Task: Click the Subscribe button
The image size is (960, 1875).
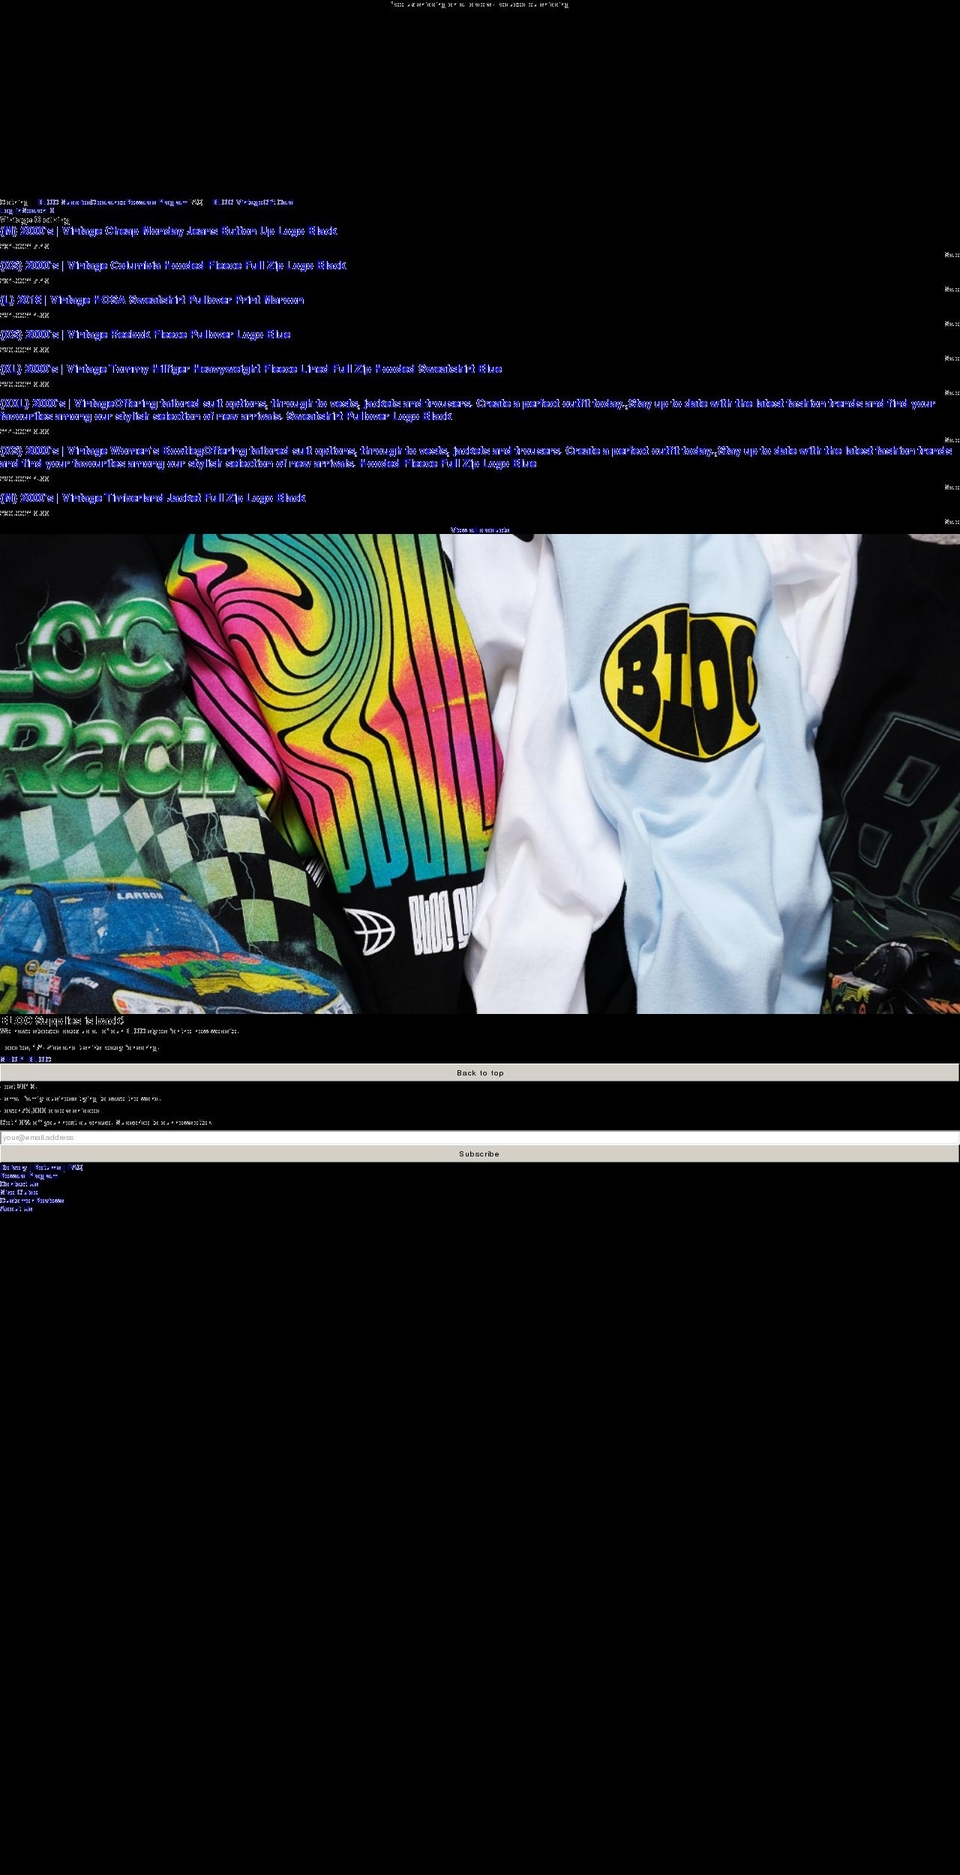Action: click(480, 1154)
